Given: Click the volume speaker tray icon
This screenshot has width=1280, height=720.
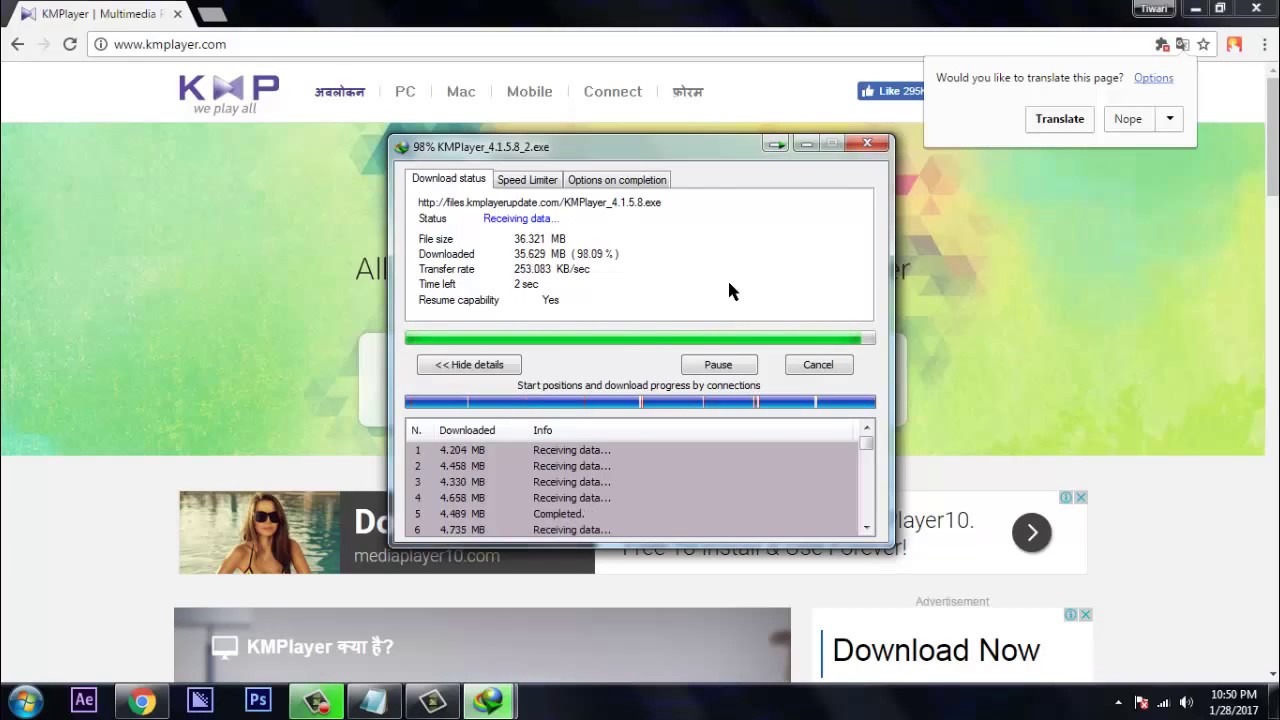Looking at the screenshot, I should (x=1187, y=702).
